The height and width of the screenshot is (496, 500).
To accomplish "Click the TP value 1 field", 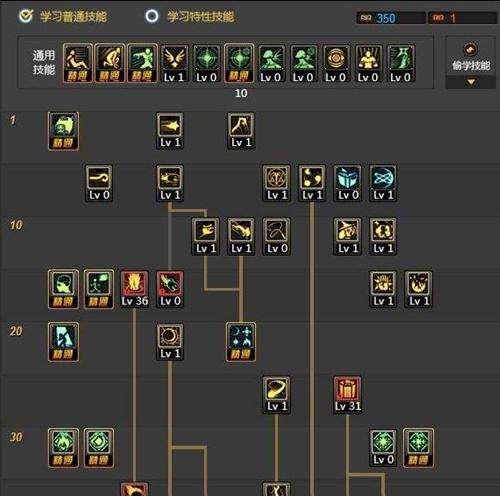I will click(463, 18).
